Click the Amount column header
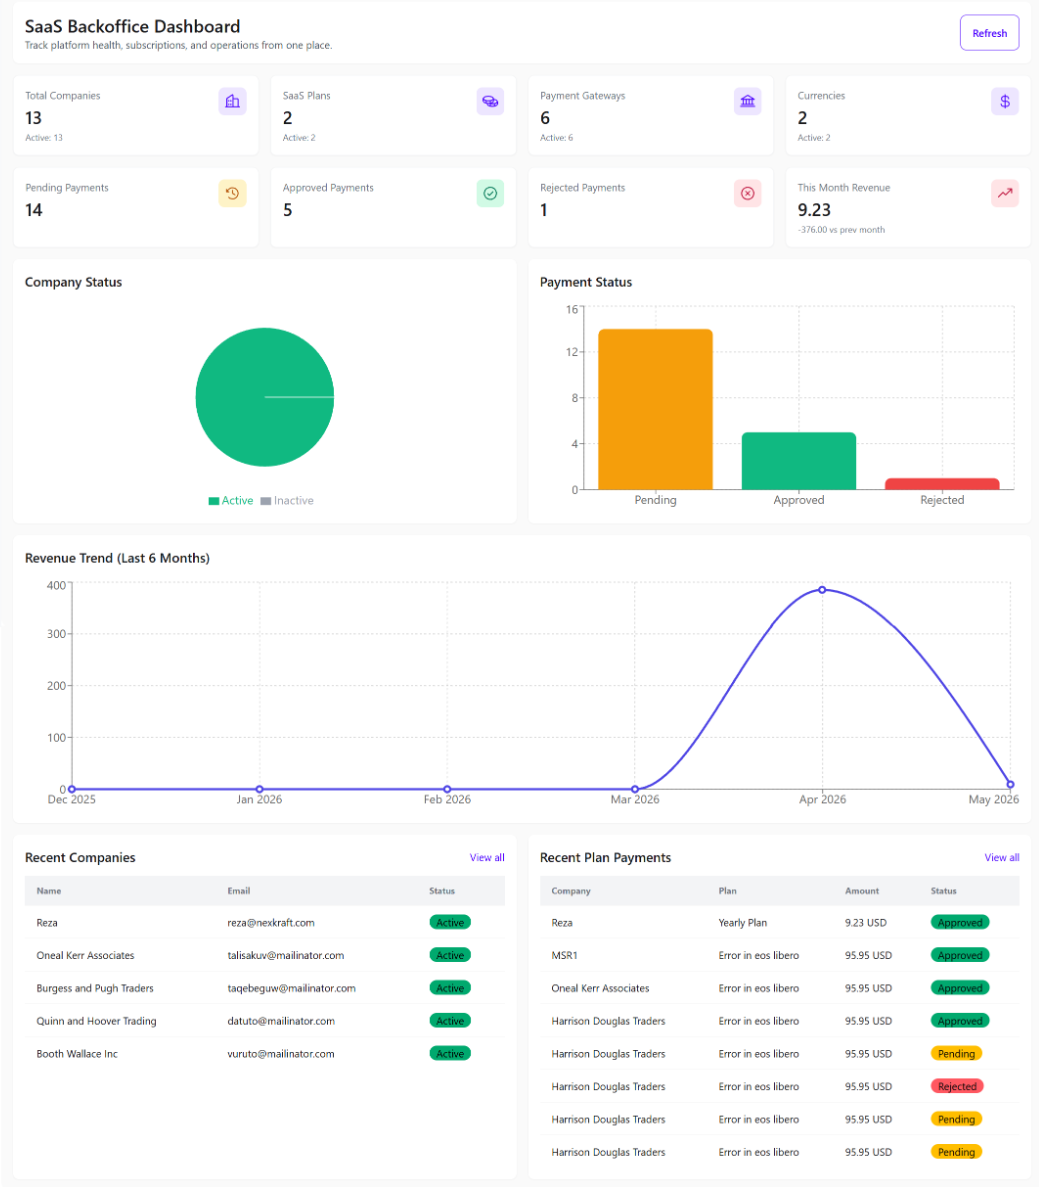 pos(862,891)
